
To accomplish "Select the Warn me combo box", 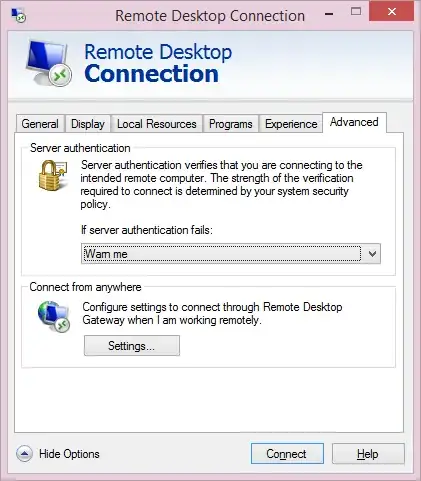I will (x=231, y=254).
